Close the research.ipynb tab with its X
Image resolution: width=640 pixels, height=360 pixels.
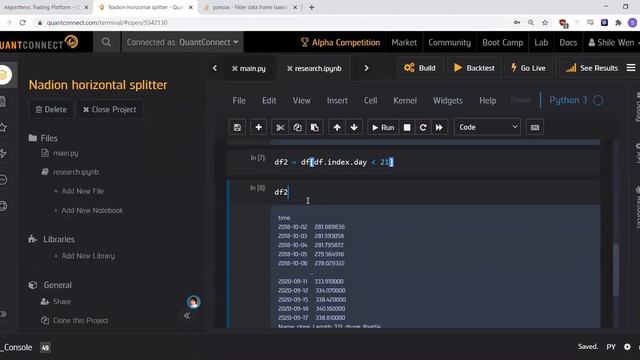(x=290, y=69)
